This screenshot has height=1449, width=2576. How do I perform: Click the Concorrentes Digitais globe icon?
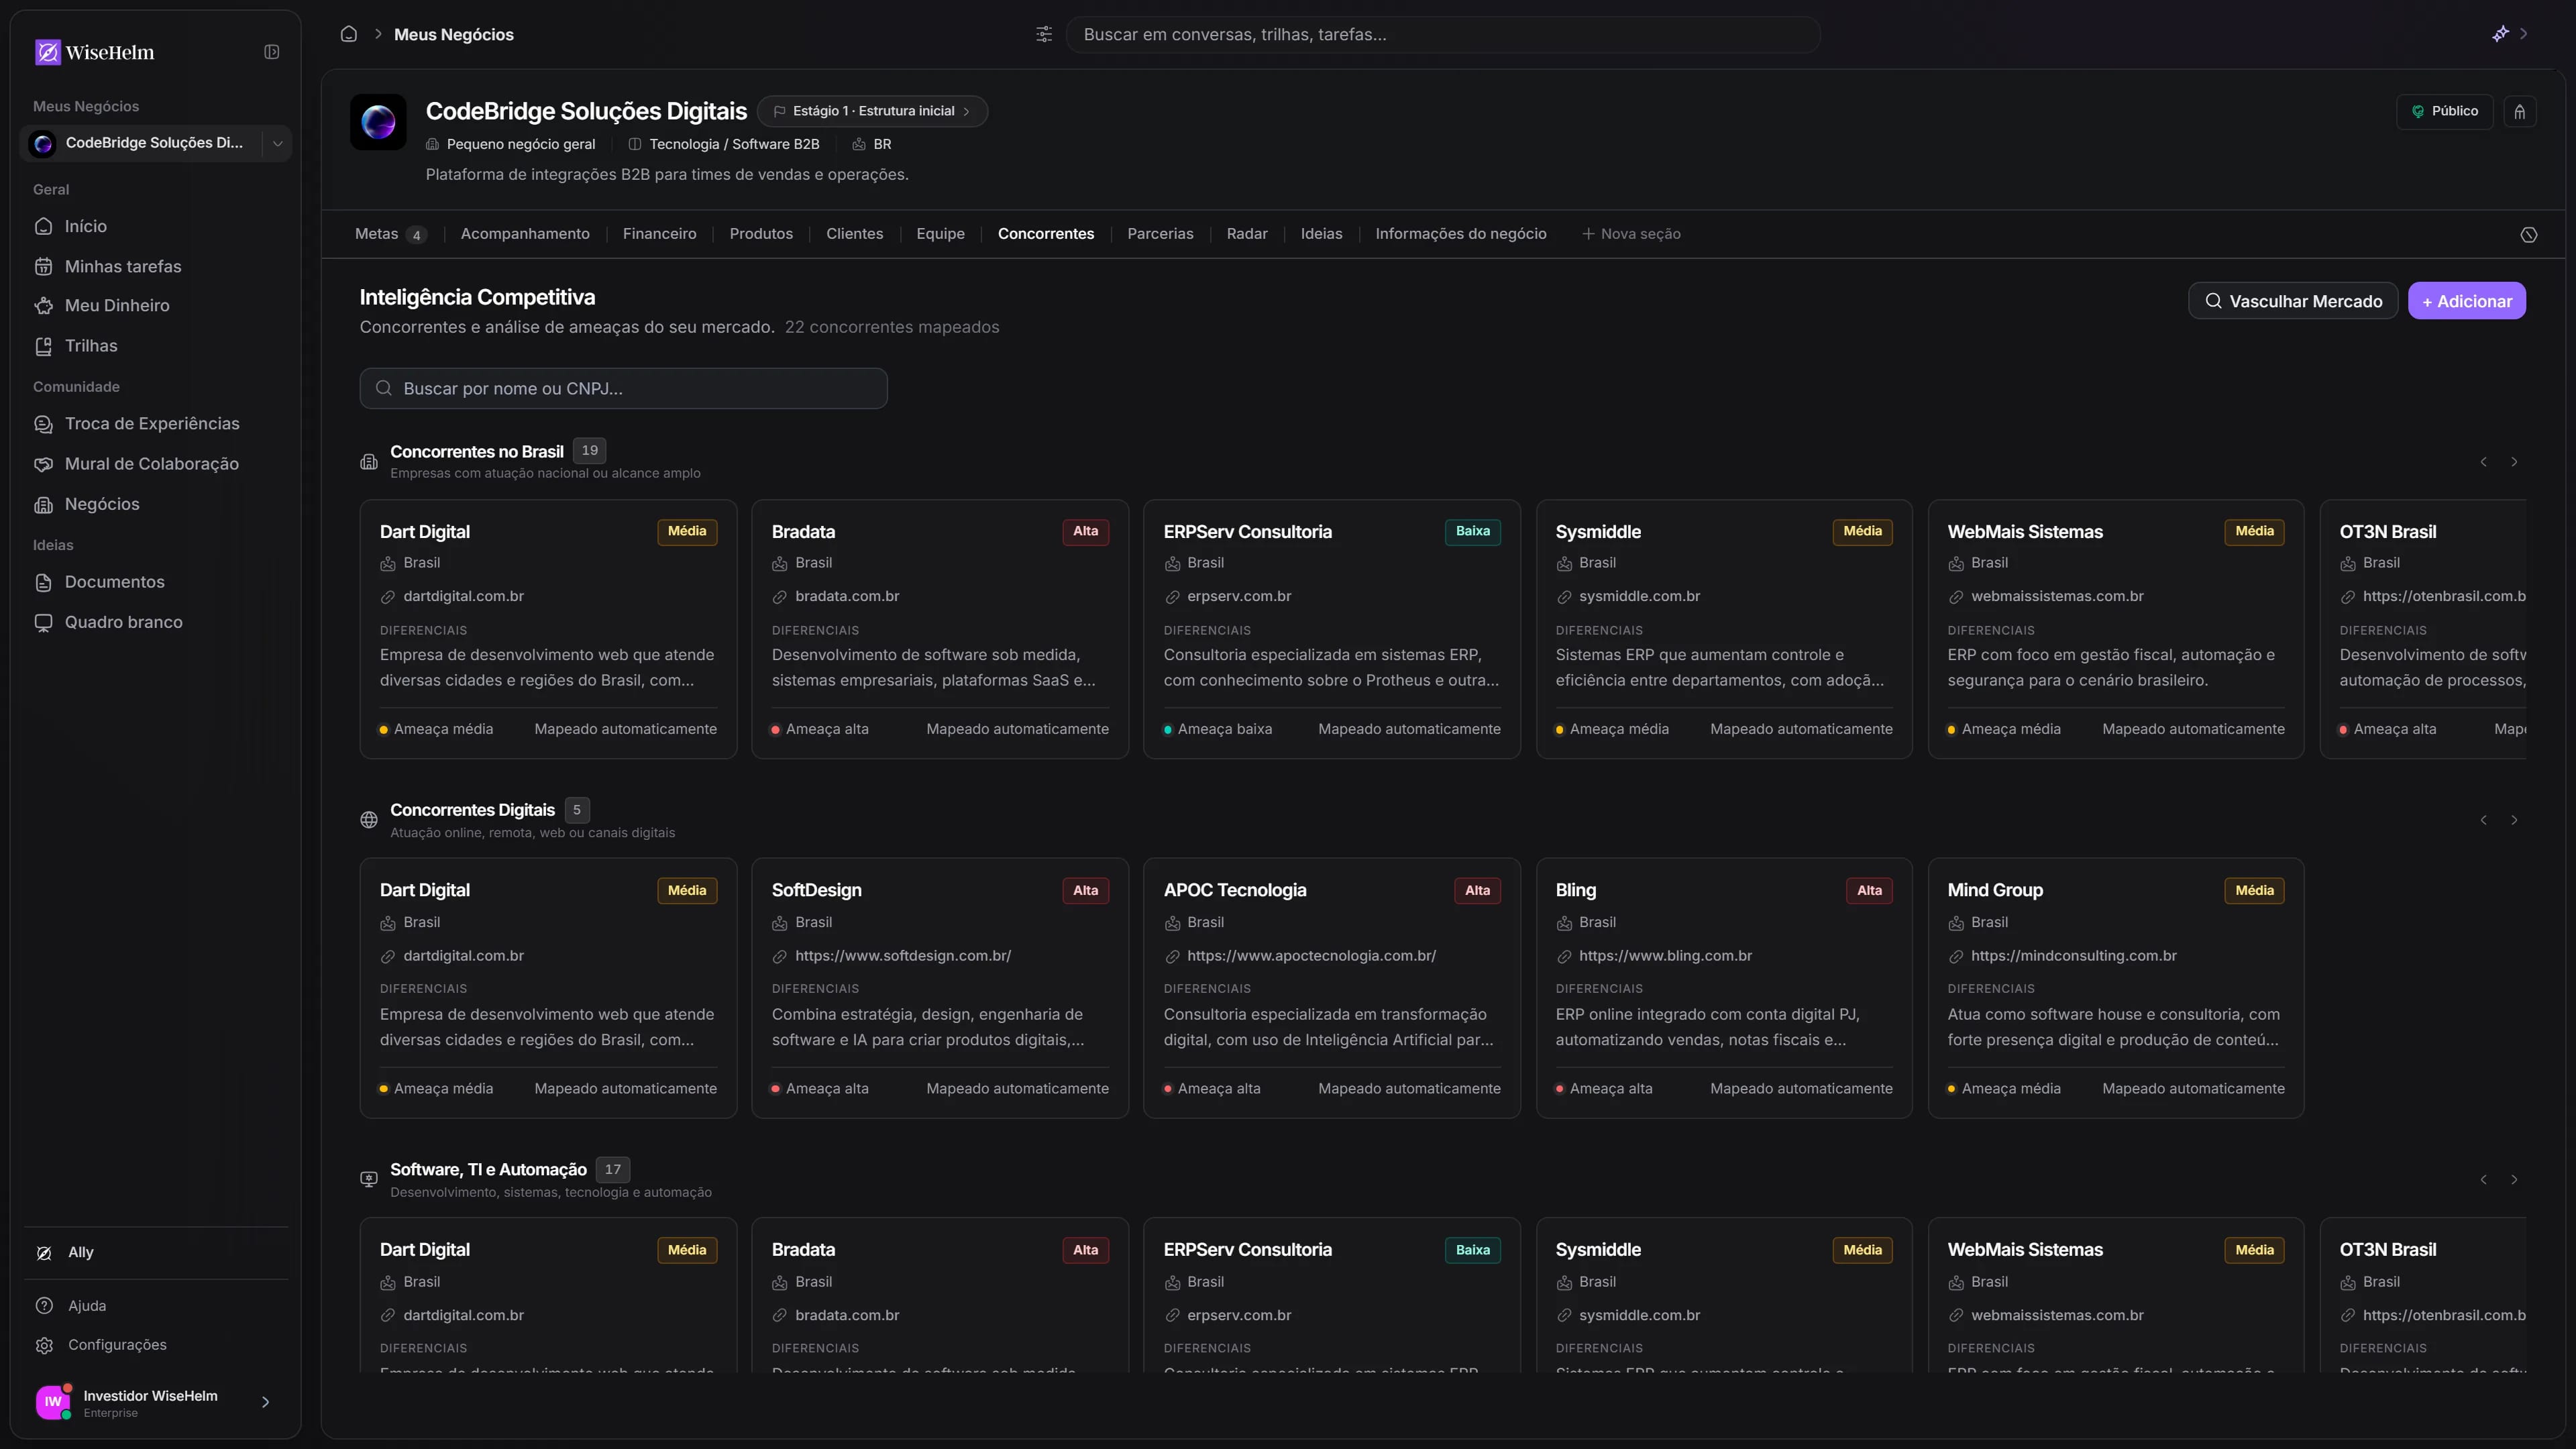click(x=369, y=820)
